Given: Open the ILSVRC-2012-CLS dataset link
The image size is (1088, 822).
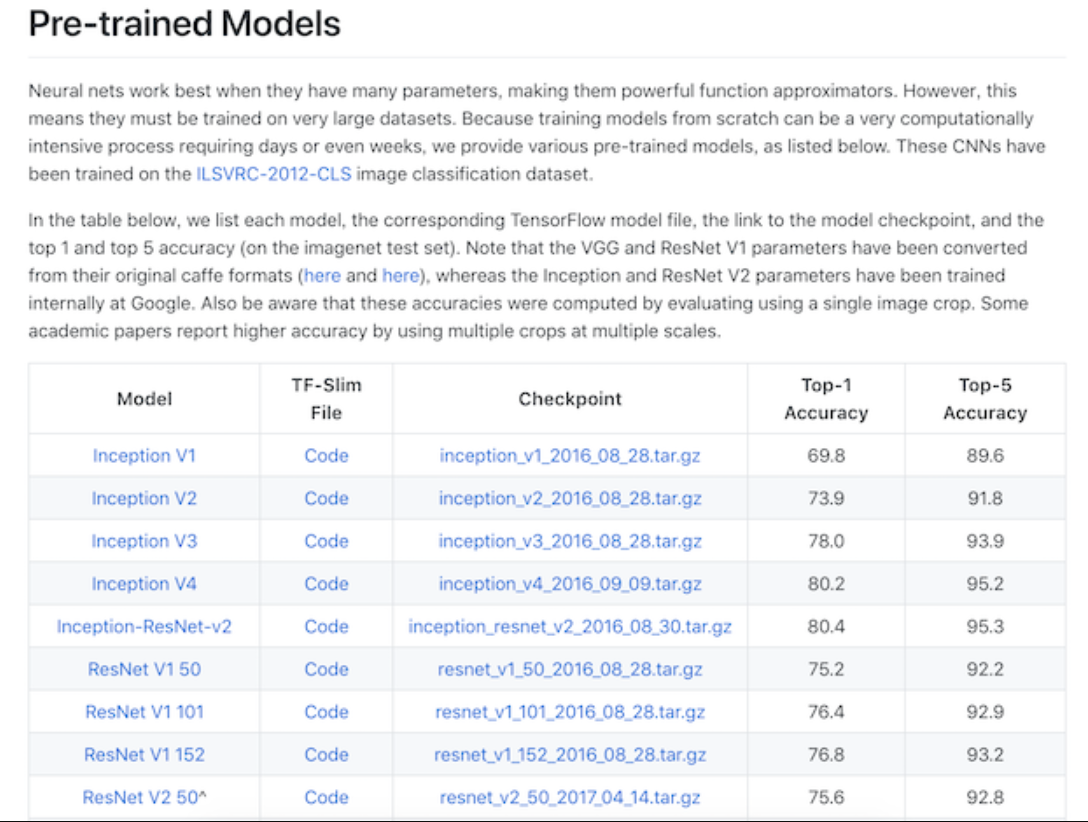Looking at the screenshot, I should 273,173.
